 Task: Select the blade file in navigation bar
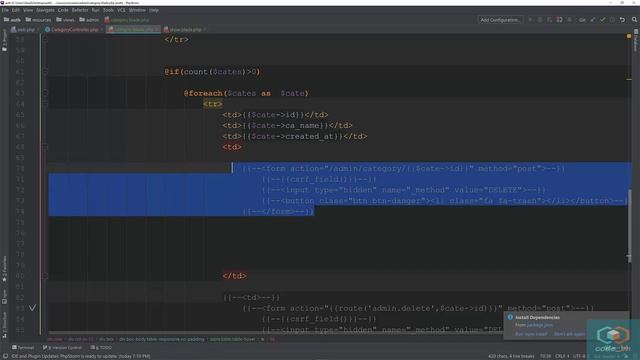coord(127,20)
